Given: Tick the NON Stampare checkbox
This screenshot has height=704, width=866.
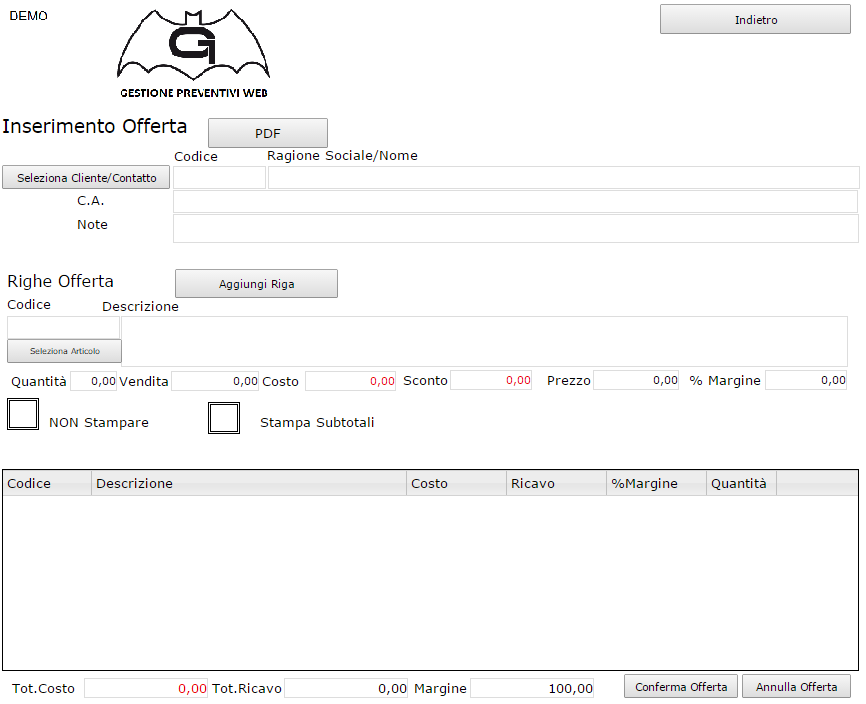Looking at the screenshot, I should (x=23, y=414).
